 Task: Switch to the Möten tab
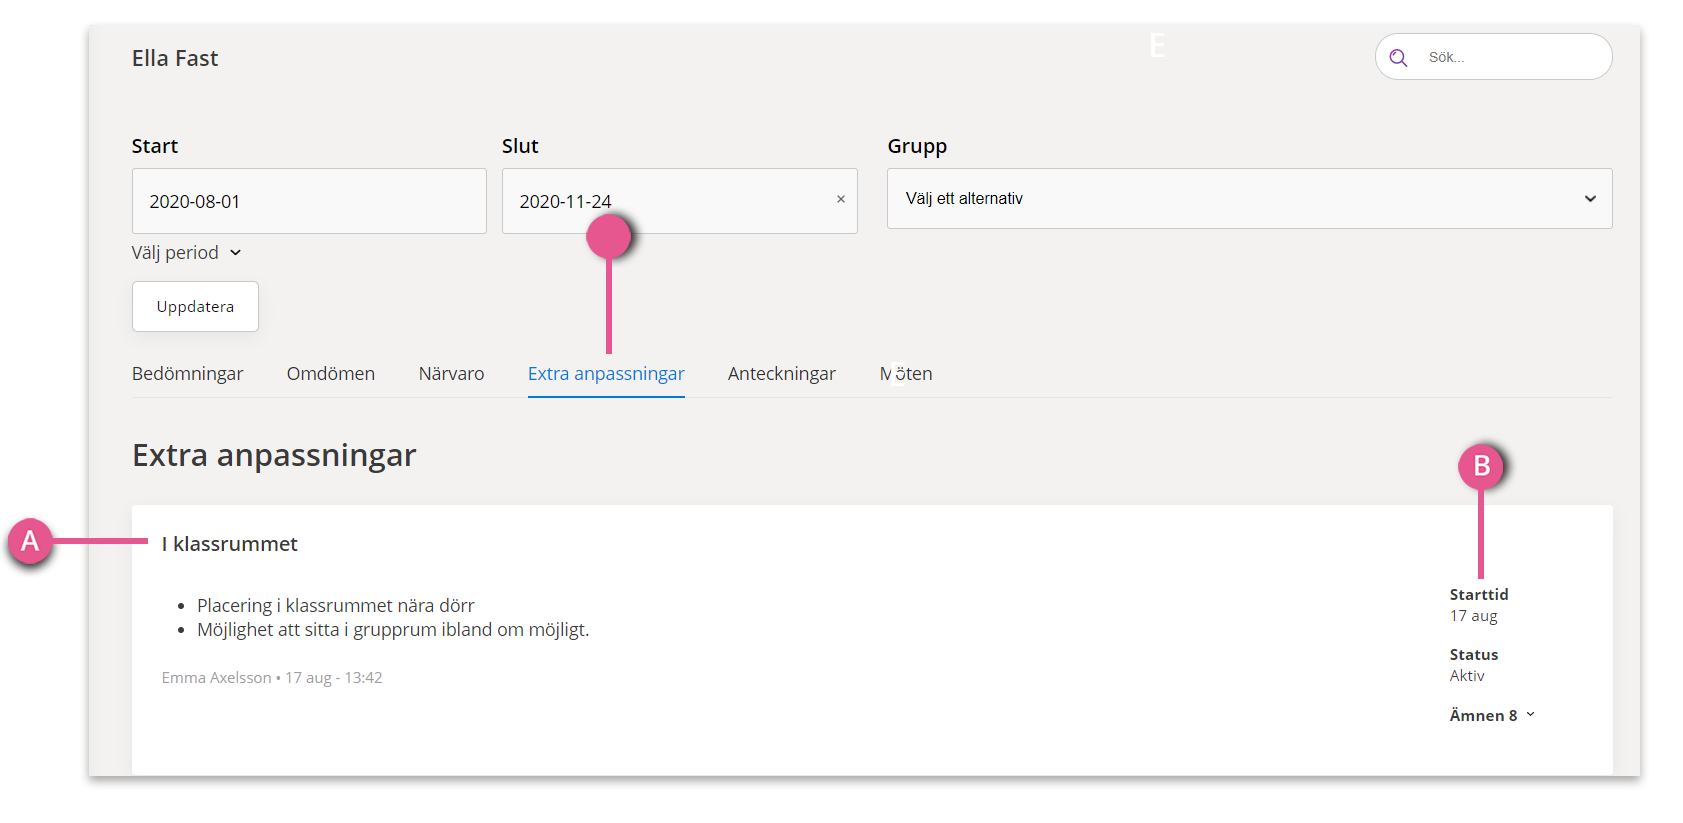click(x=906, y=373)
